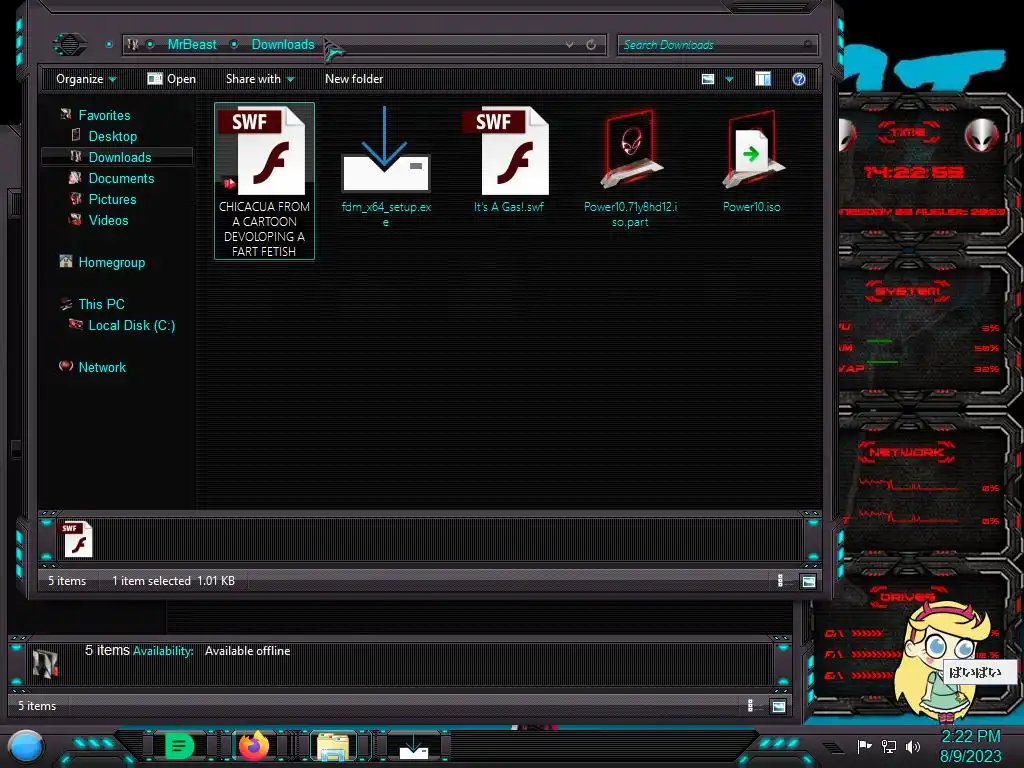
Task: Click large icons view in back window
Action: tap(778, 706)
